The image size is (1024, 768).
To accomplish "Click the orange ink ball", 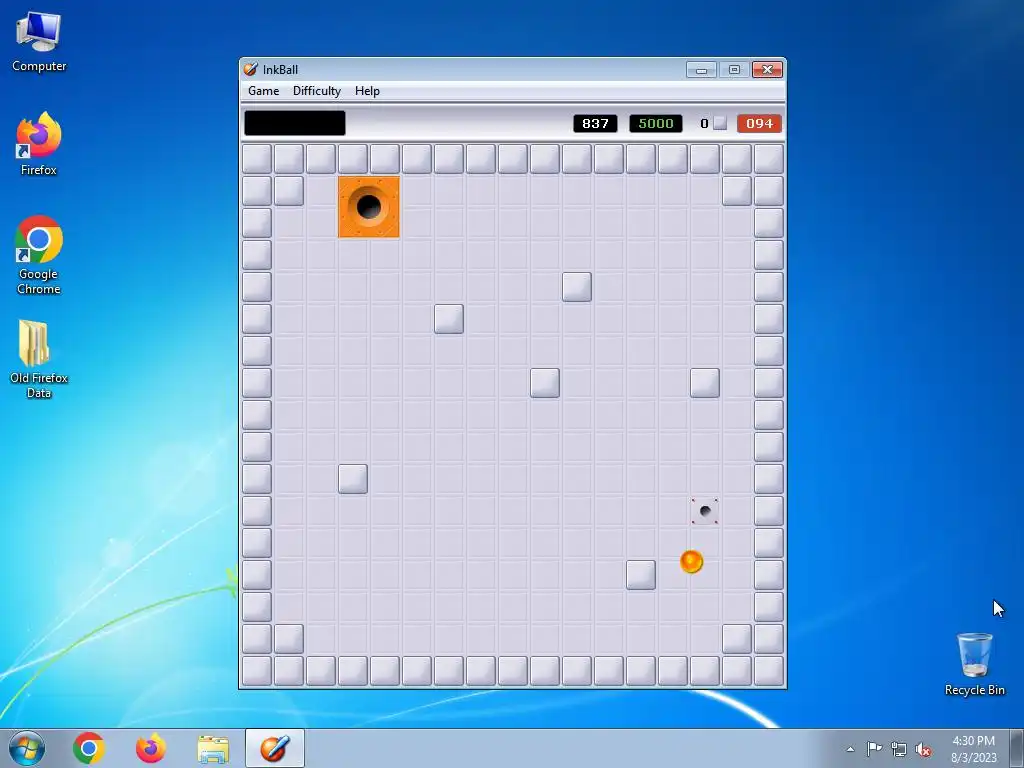I will 692,562.
